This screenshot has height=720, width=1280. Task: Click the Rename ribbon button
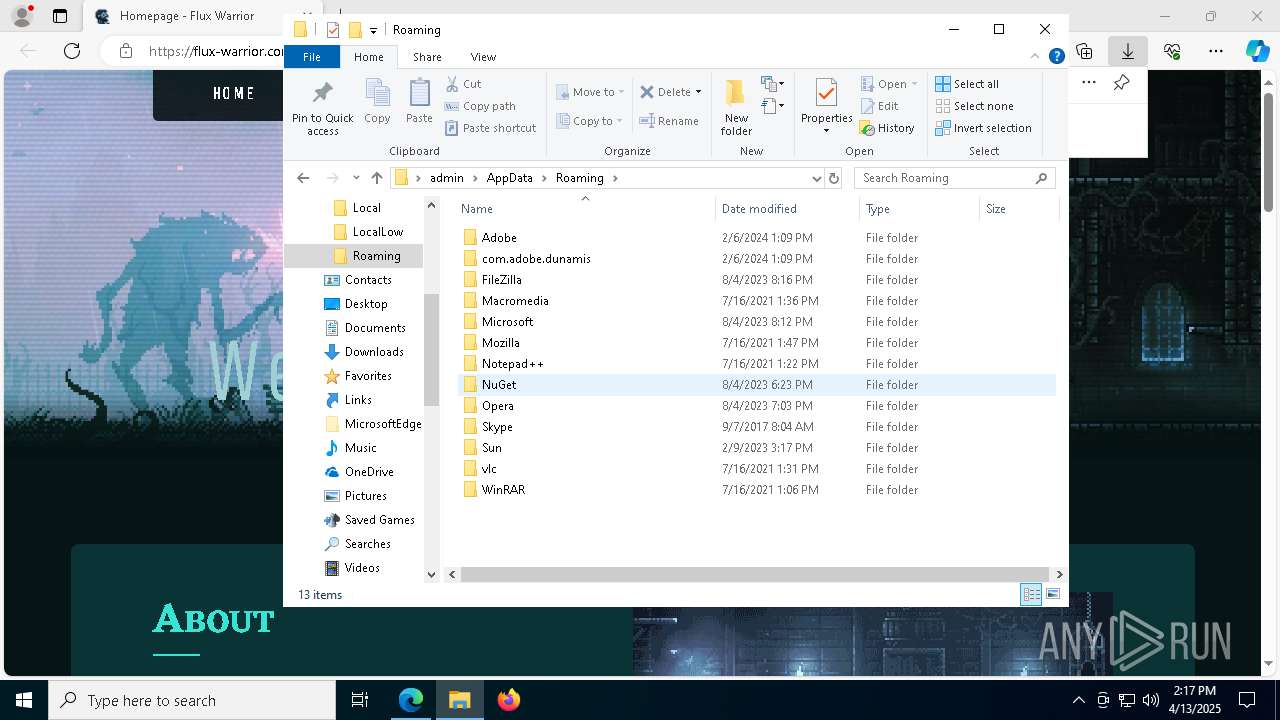[669, 121]
